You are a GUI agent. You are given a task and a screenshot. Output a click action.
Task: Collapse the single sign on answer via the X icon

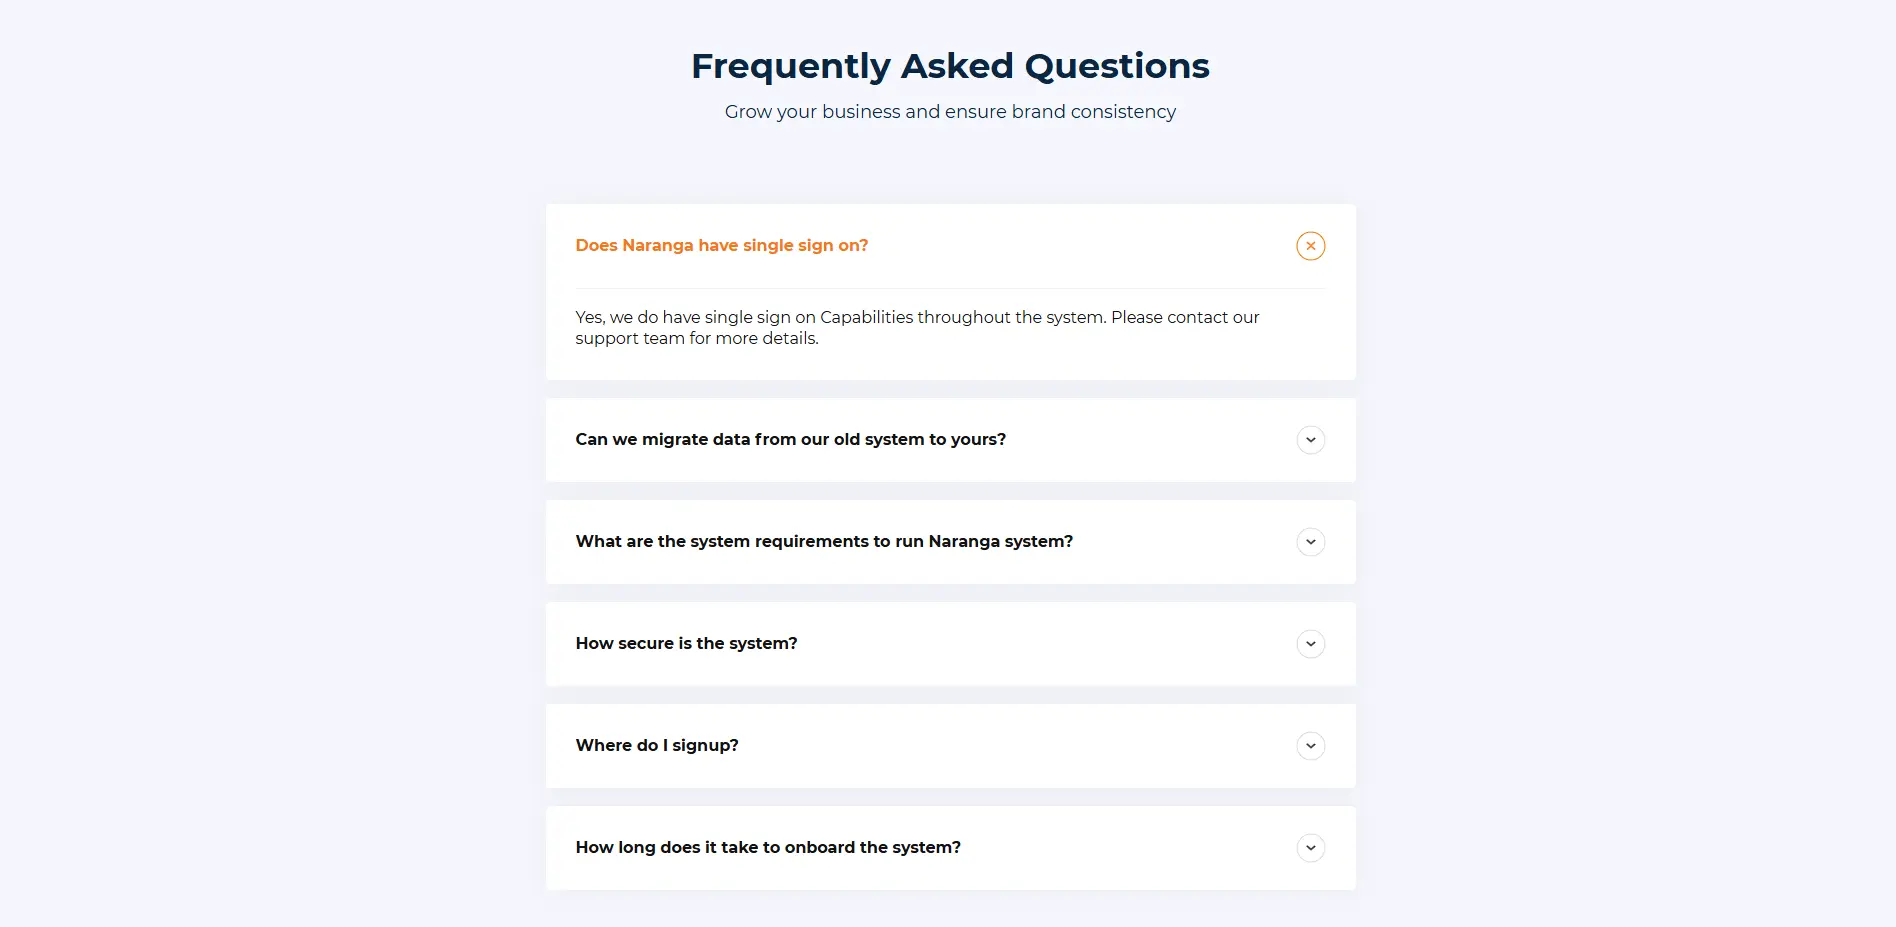coord(1310,245)
